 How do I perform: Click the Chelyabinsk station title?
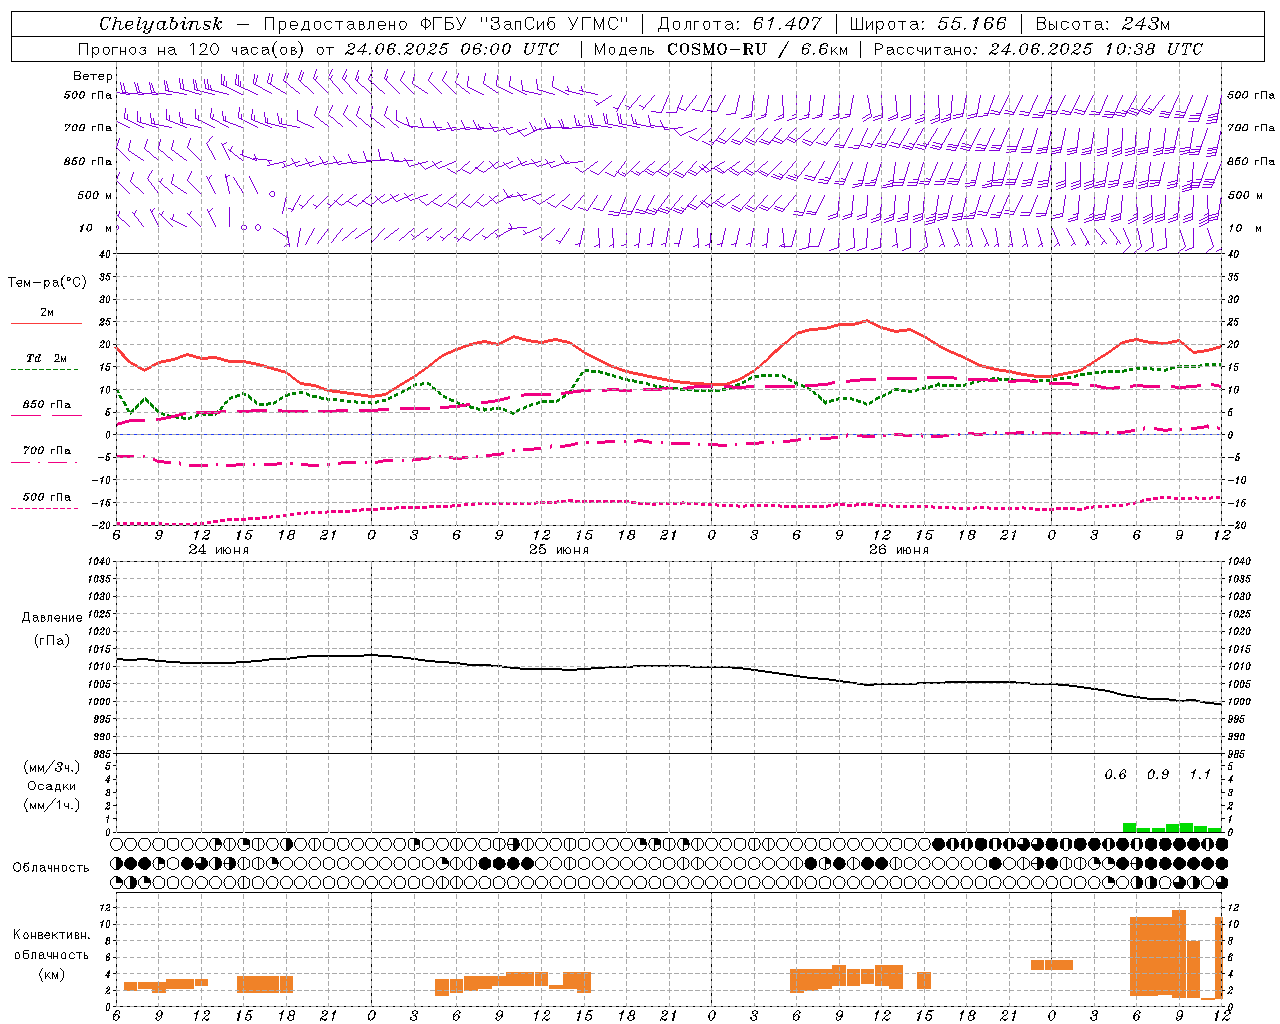[x=161, y=24]
